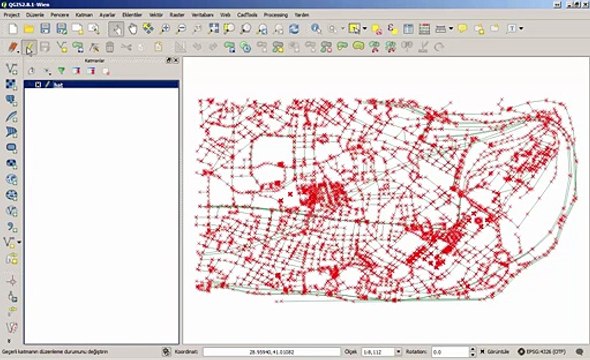The height and width of the screenshot is (360, 590).
Task: Click the Save As icon
Action: pyautogui.click(x=62, y=29)
